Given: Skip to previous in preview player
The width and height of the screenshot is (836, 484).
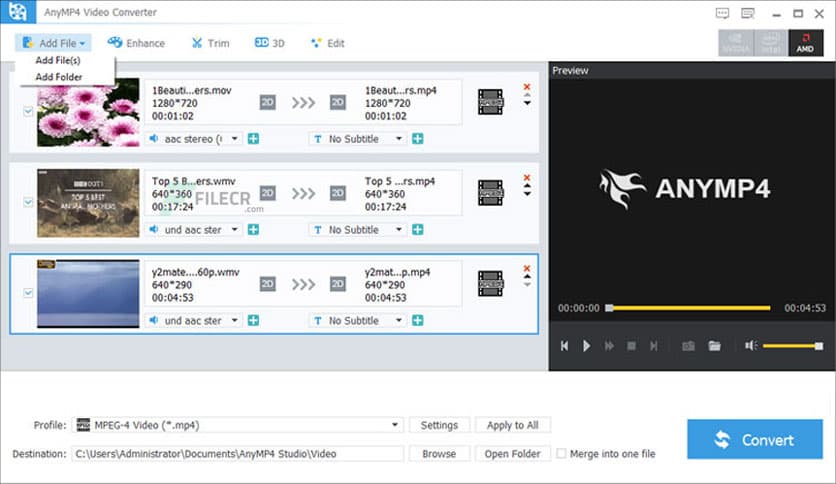Looking at the screenshot, I should tap(565, 346).
